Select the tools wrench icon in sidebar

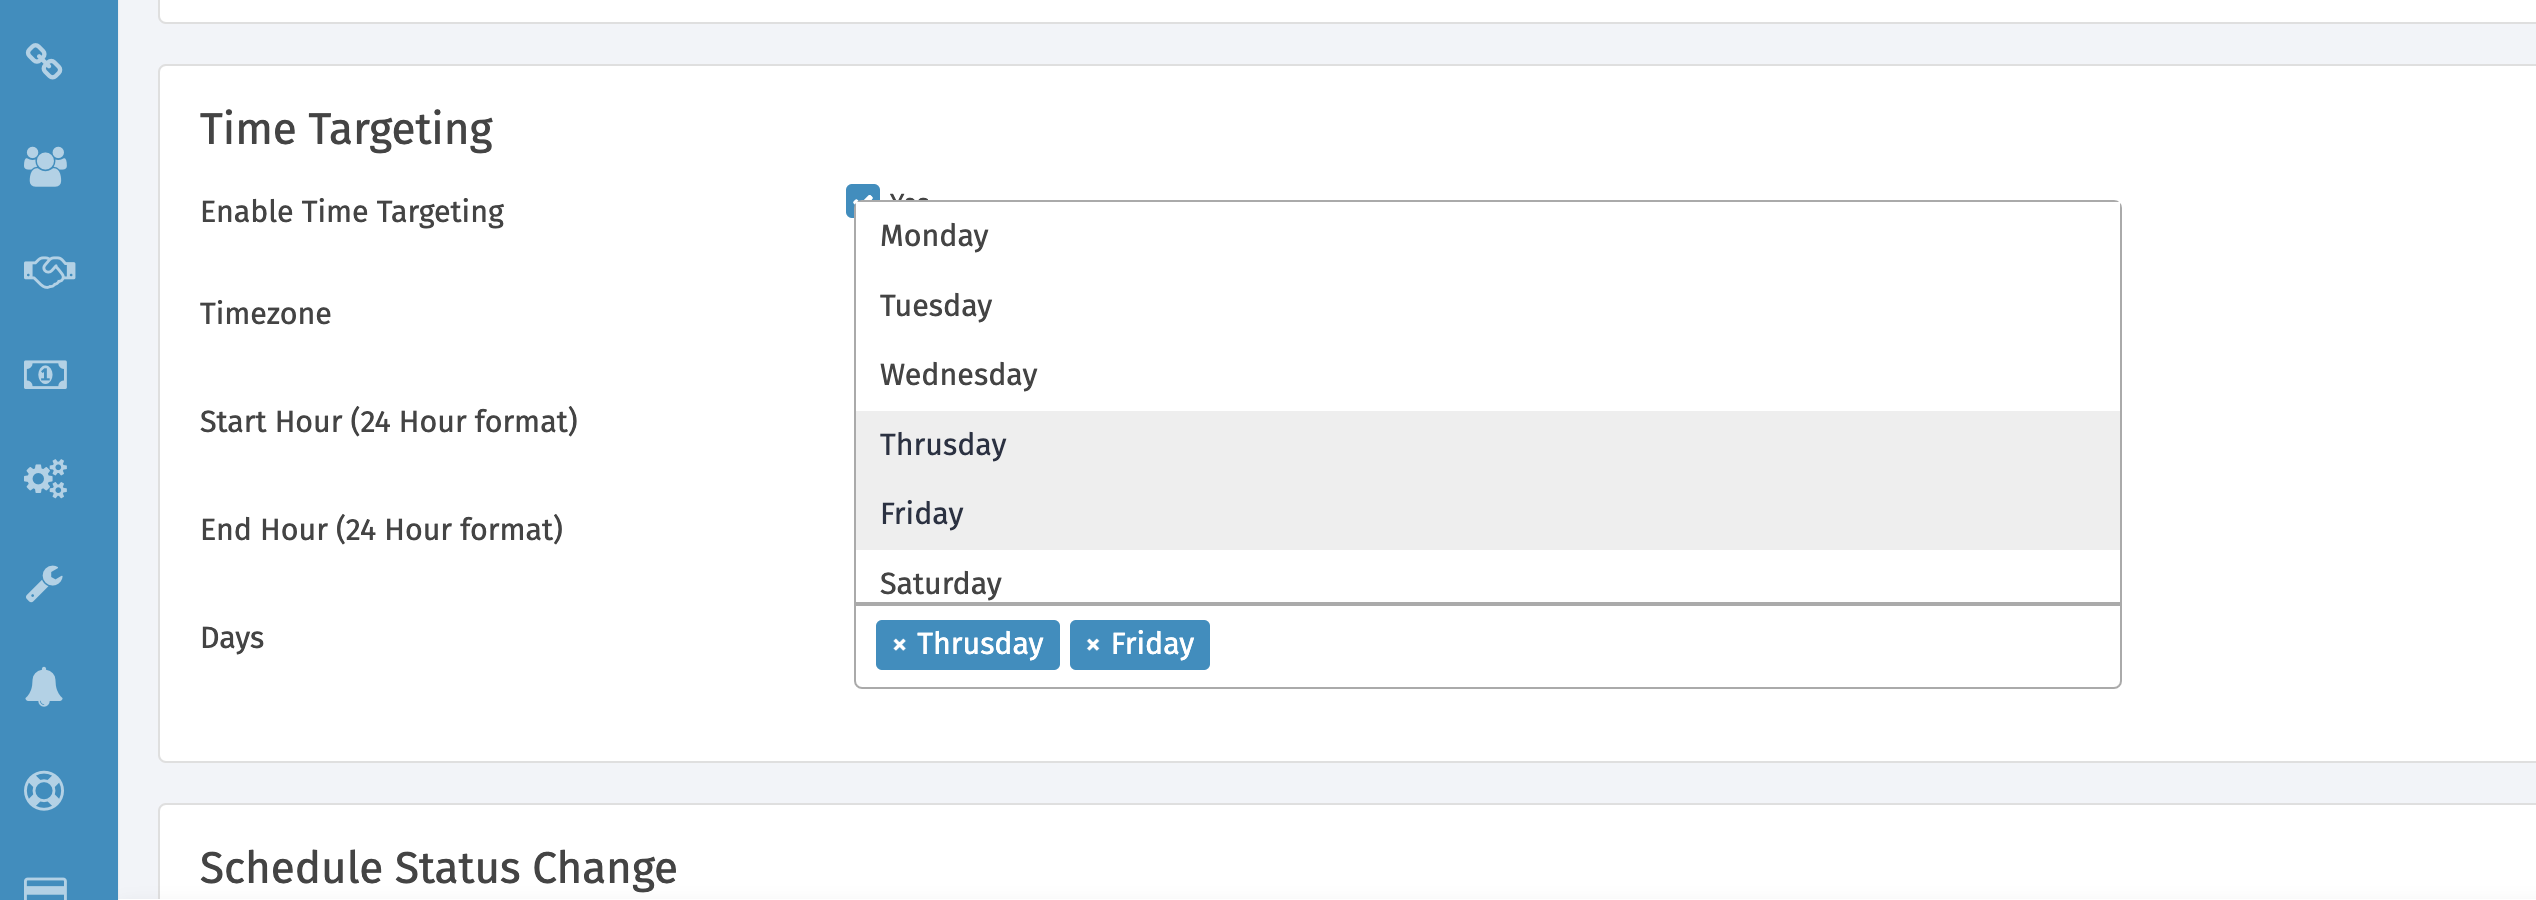pos(45,583)
